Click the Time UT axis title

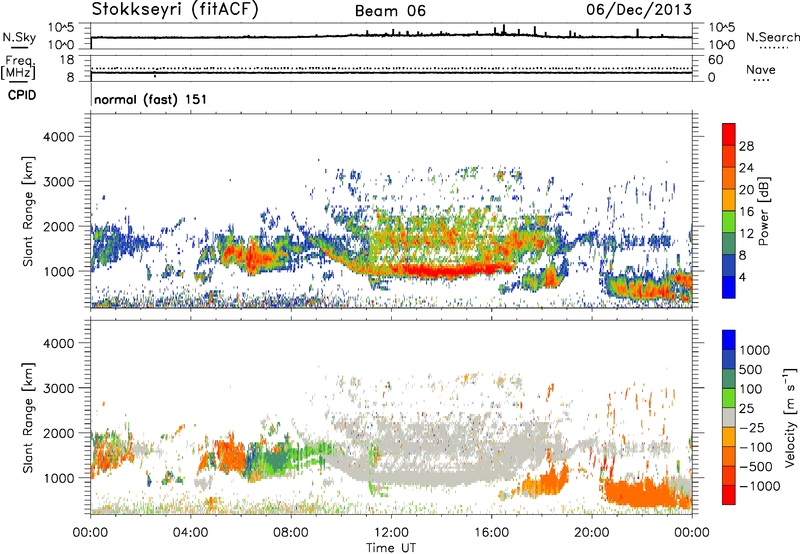click(391, 548)
